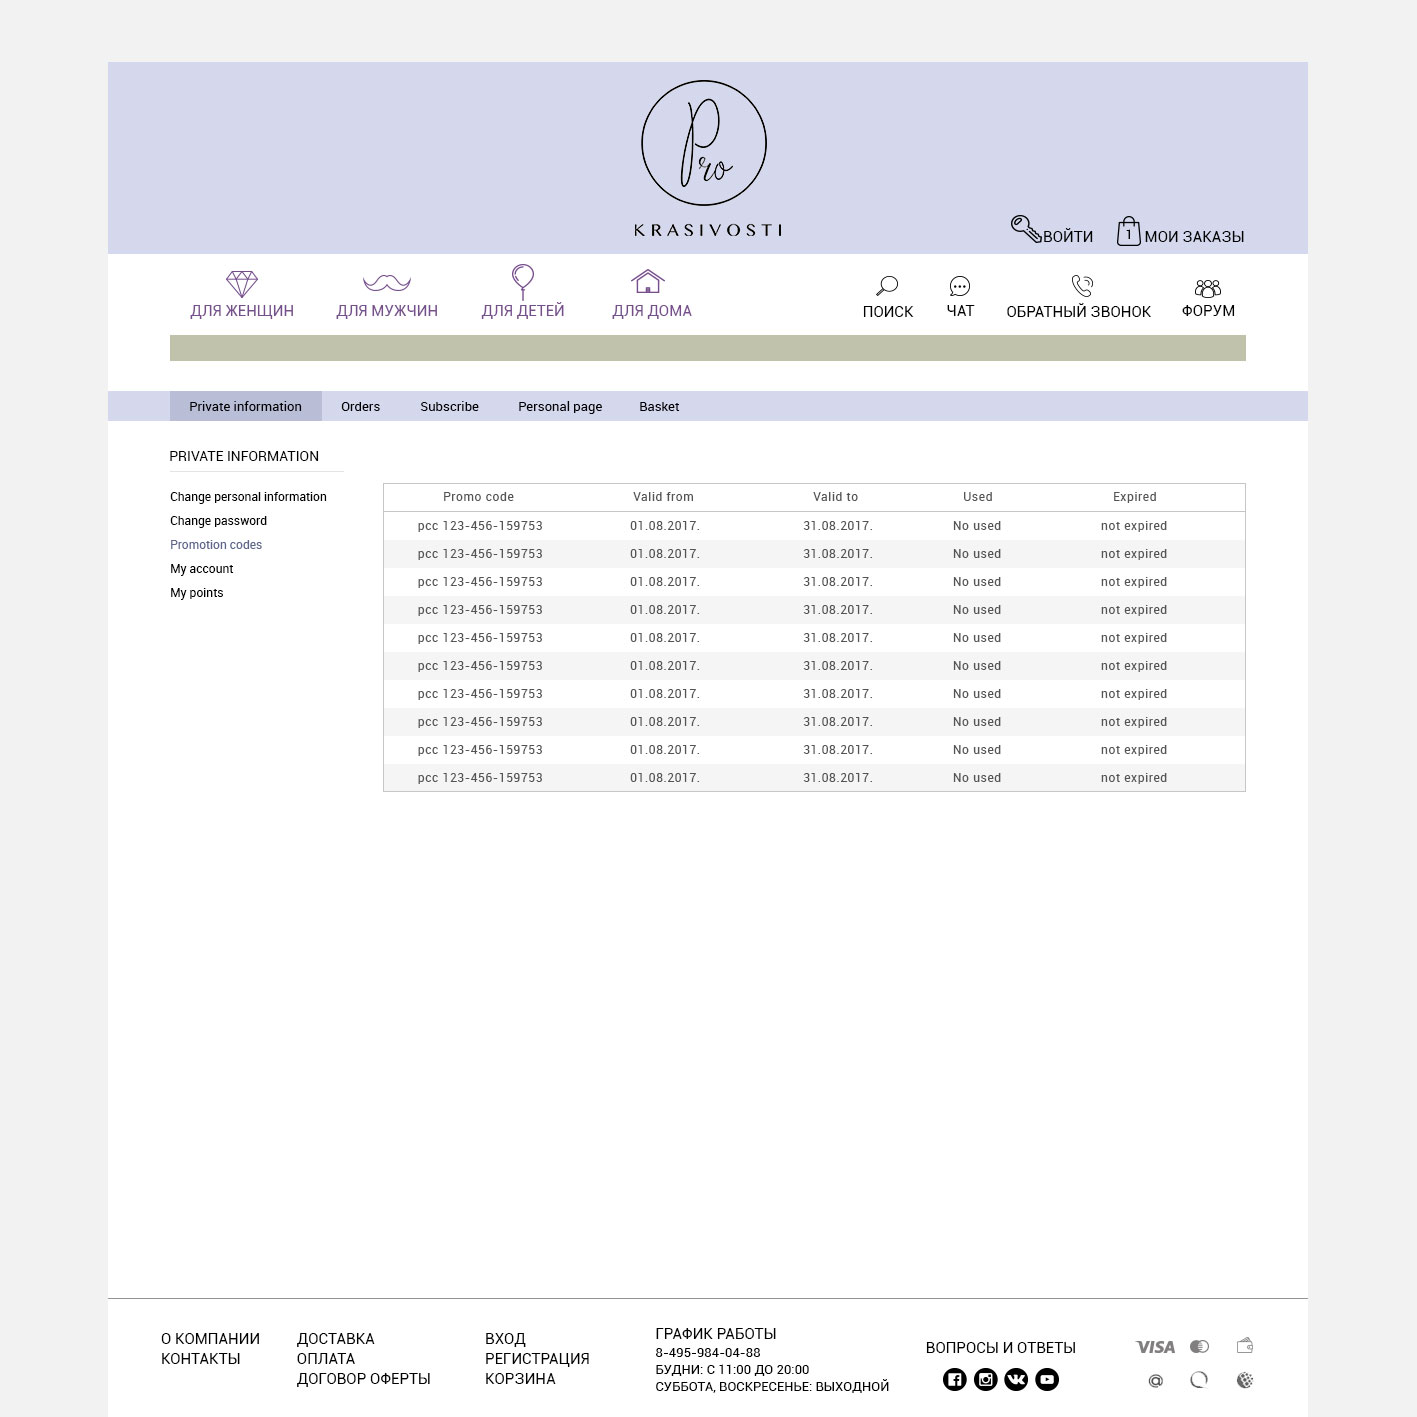The image size is (1417, 1417).
Task: Click the Promo code column header
Action: coord(478,497)
